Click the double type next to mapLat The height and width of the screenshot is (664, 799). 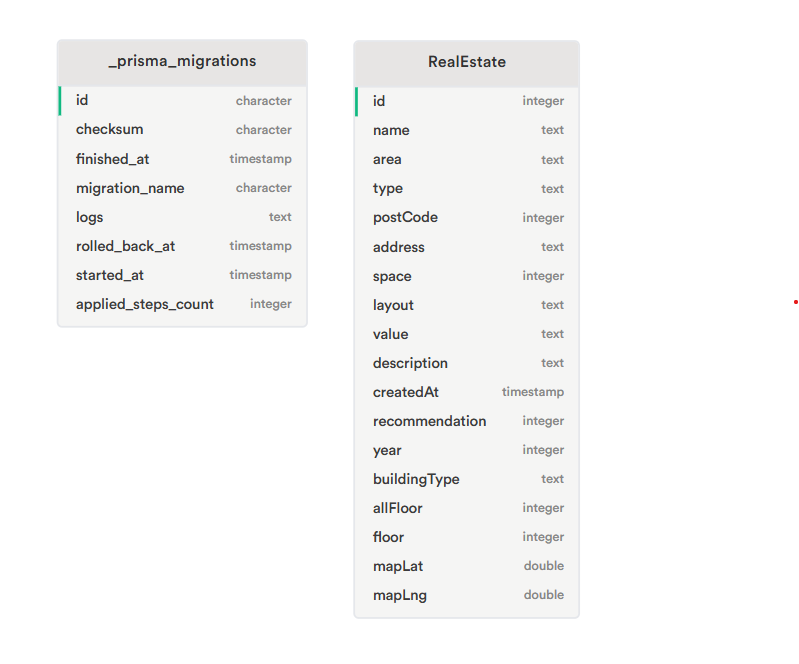544,566
